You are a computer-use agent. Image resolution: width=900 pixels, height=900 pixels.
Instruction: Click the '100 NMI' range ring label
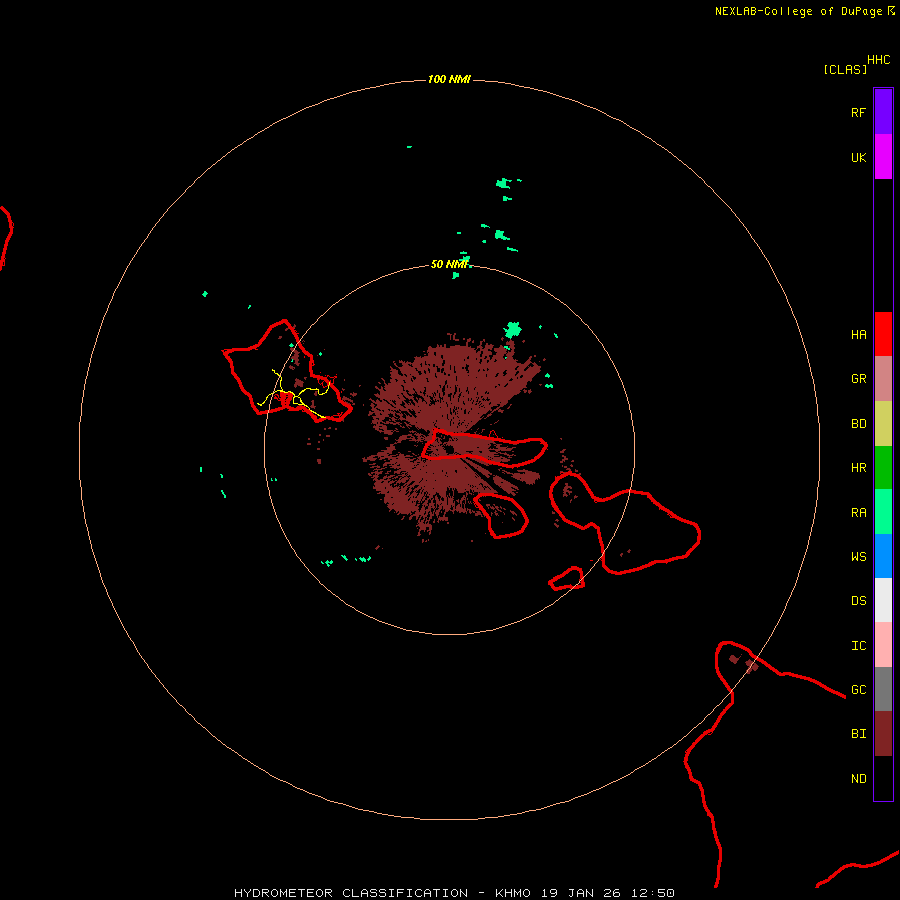point(449,79)
